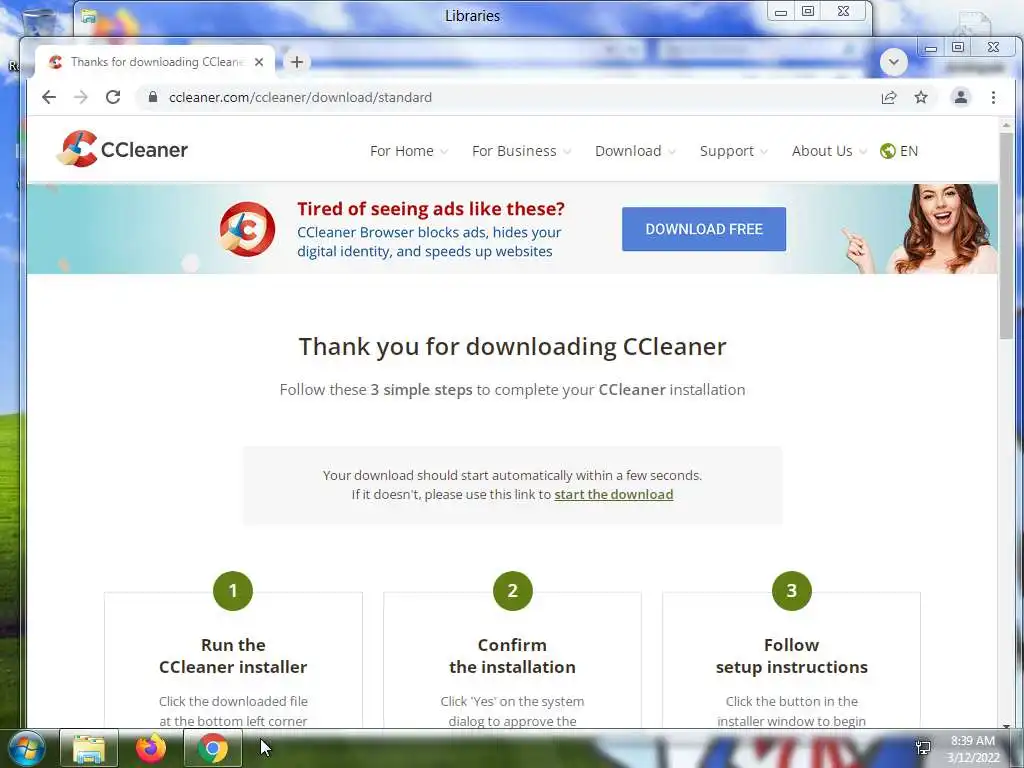Open the taskbar clock and date
Screen dimensions: 1024x768
(x=973, y=748)
